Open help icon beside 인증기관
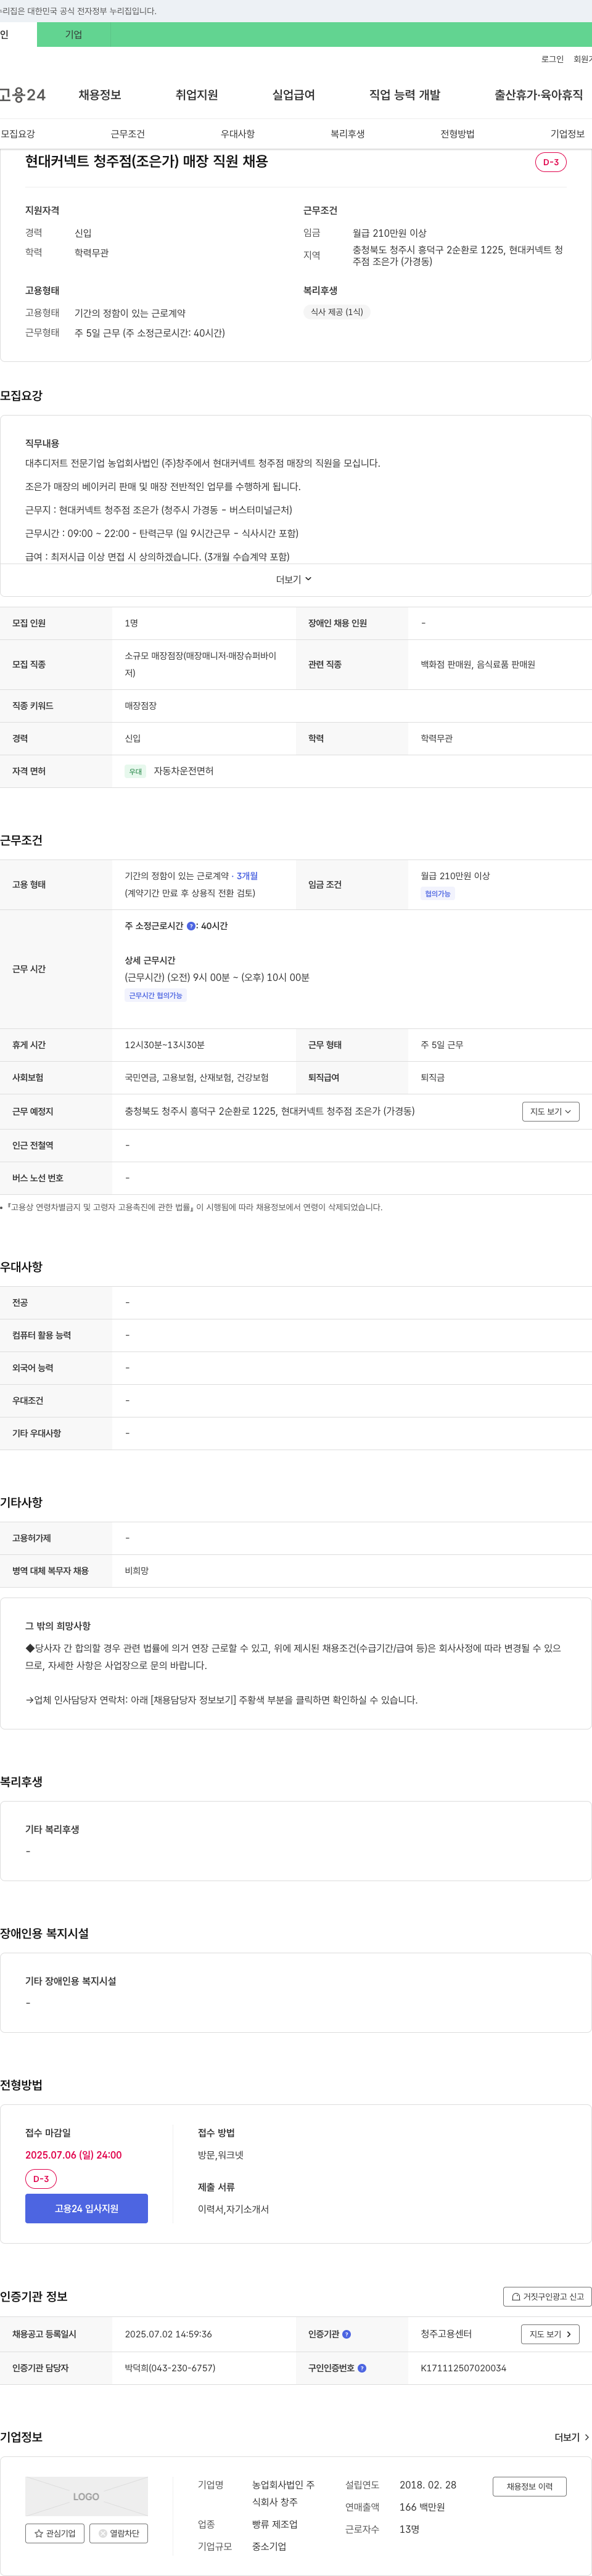 pos(347,2334)
